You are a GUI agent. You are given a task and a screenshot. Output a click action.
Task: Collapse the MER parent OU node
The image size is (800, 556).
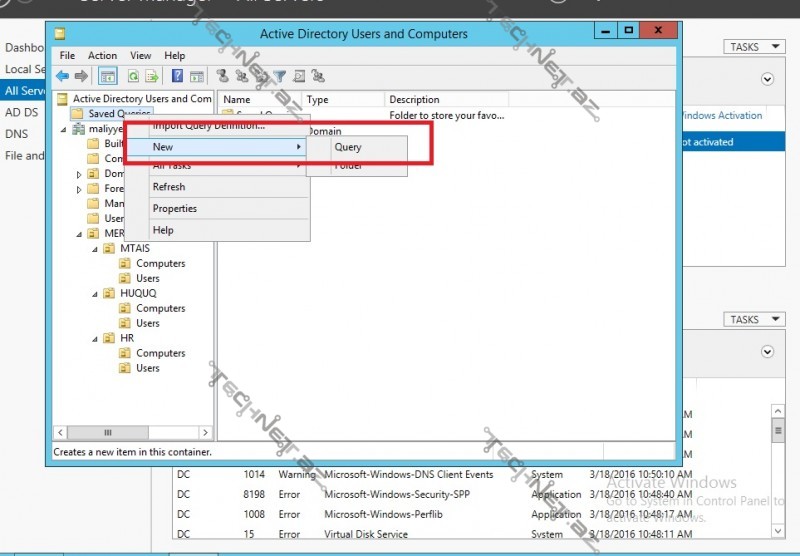[x=79, y=235]
